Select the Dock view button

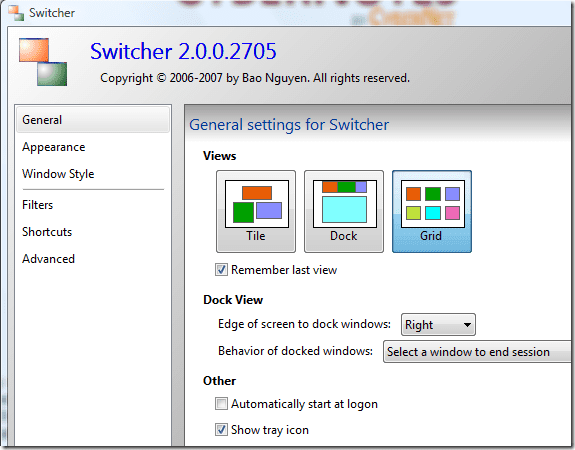coord(344,211)
